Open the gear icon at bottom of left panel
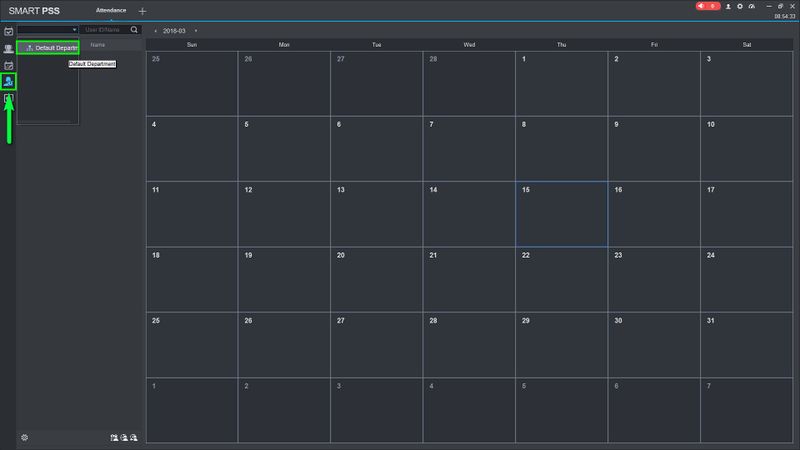The width and height of the screenshot is (800, 450). (x=24, y=437)
